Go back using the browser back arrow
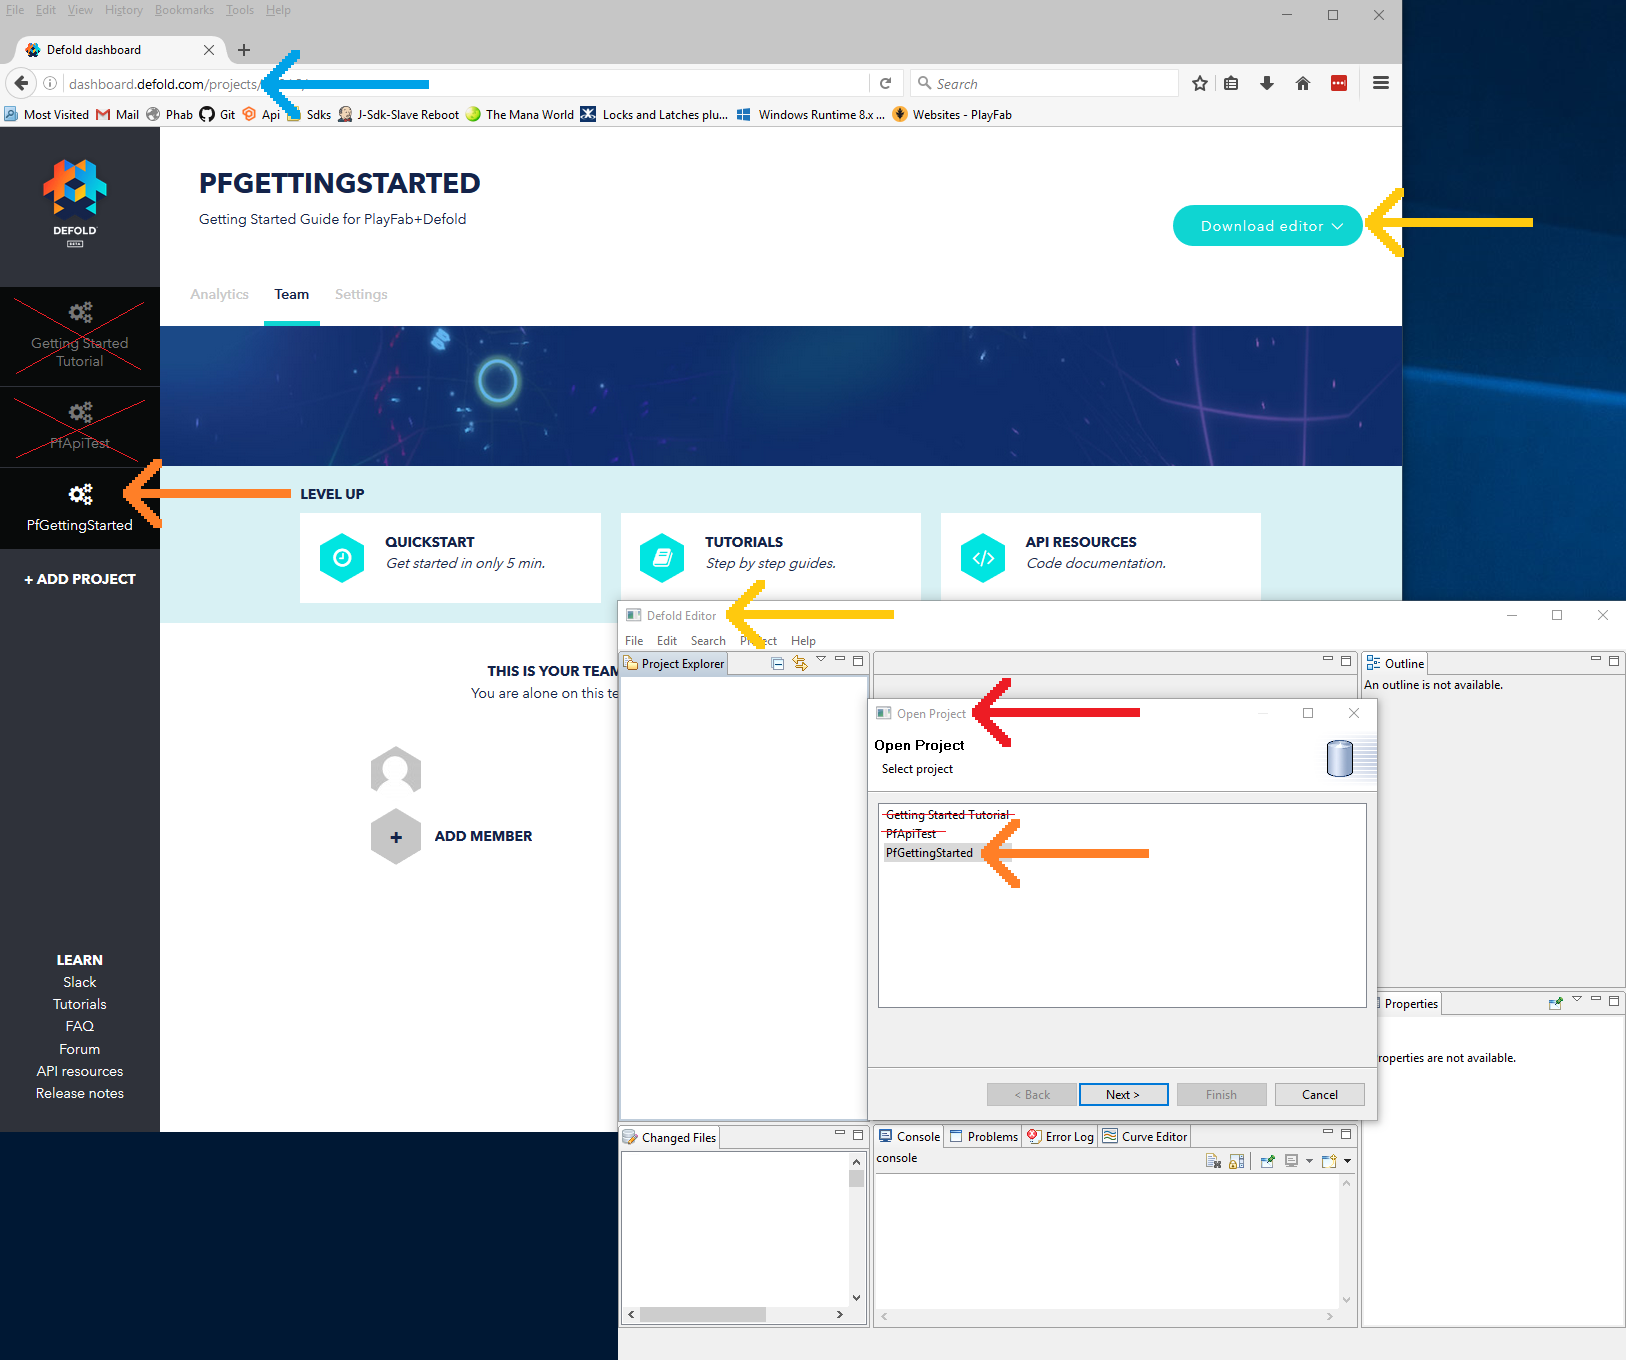The image size is (1626, 1360). 21,83
